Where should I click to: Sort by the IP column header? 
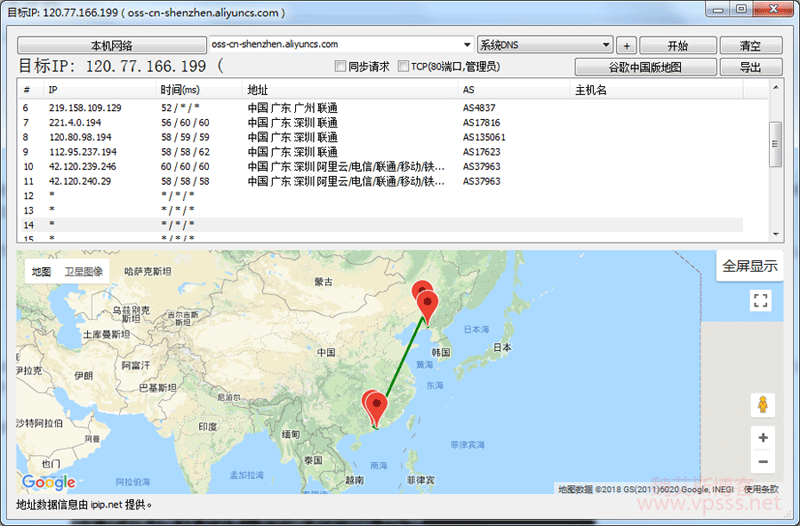(x=99, y=90)
